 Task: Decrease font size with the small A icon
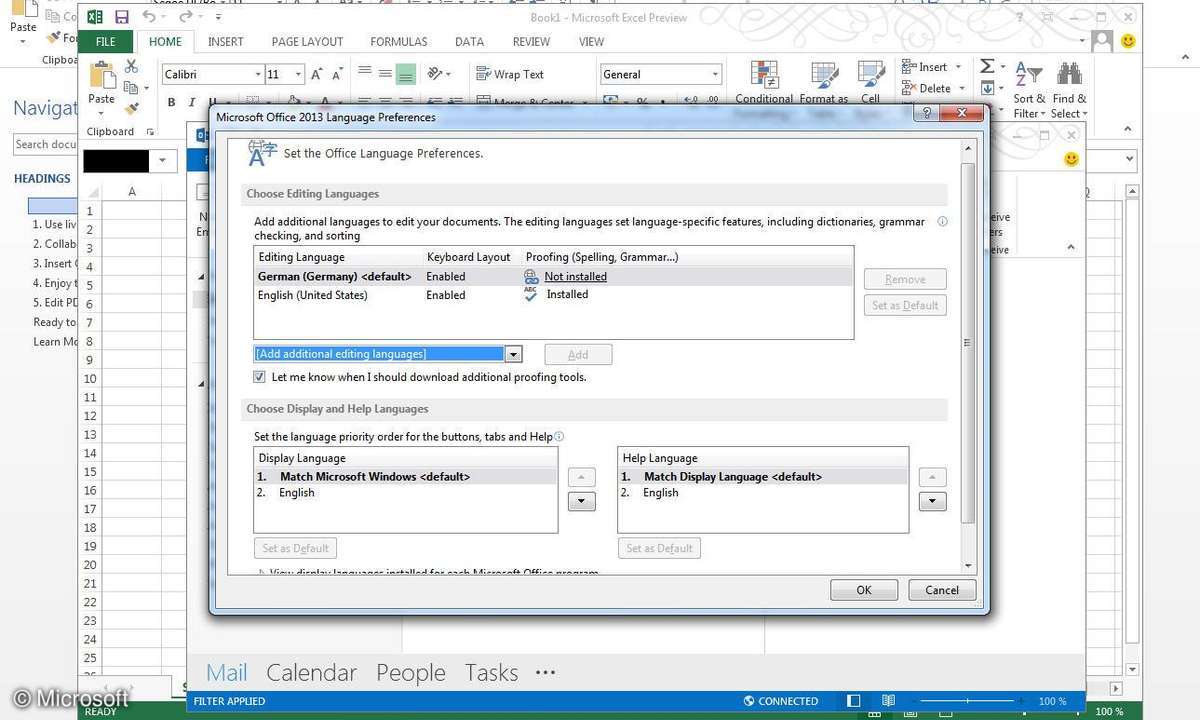coord(338,74)
